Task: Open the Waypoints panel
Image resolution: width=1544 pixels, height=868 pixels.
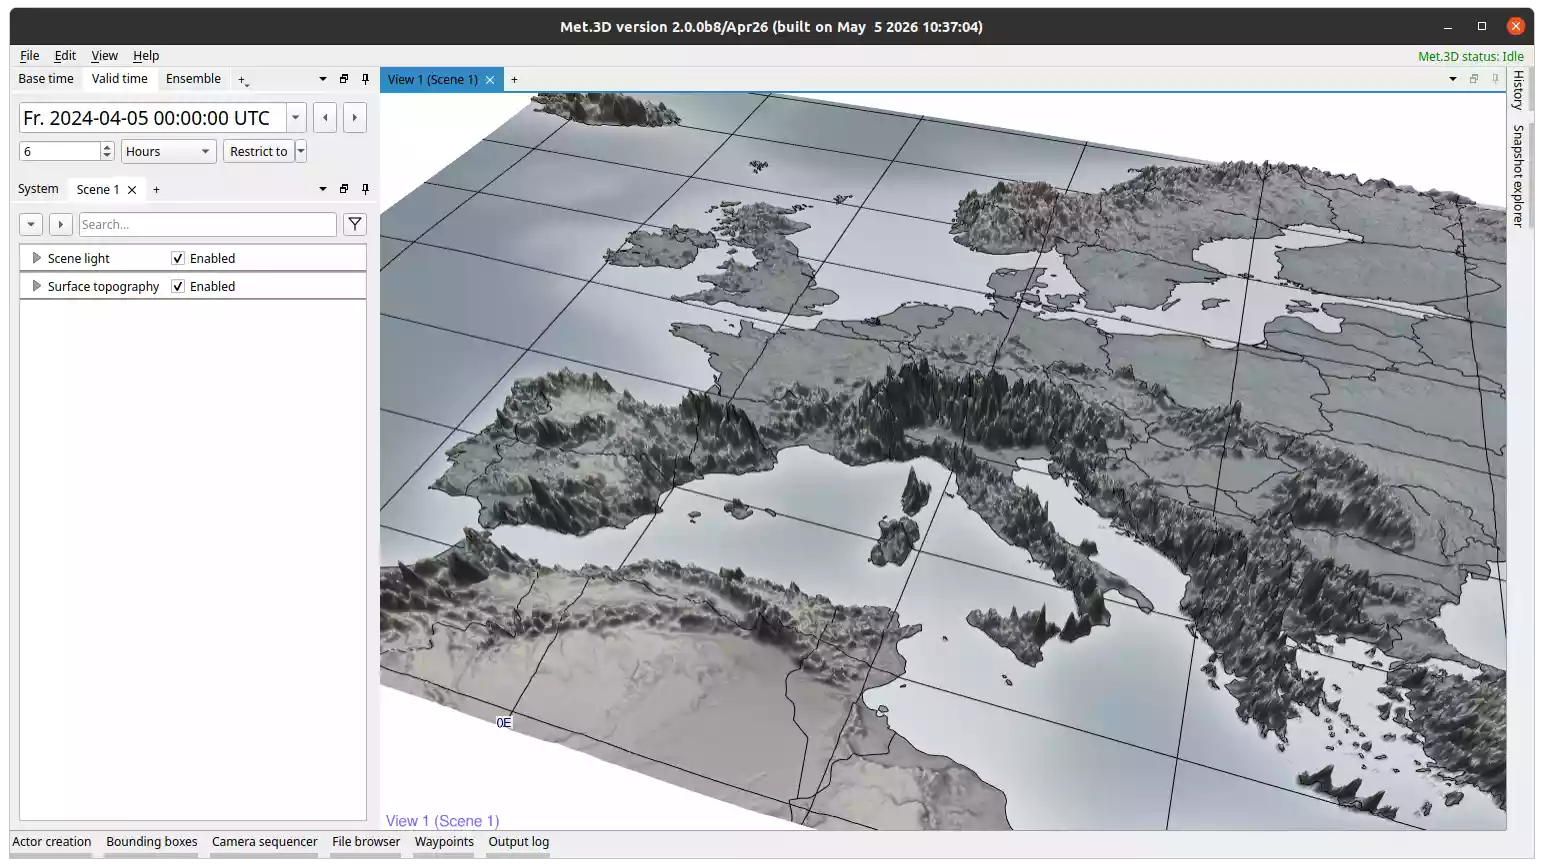Action: pos(444,842)
